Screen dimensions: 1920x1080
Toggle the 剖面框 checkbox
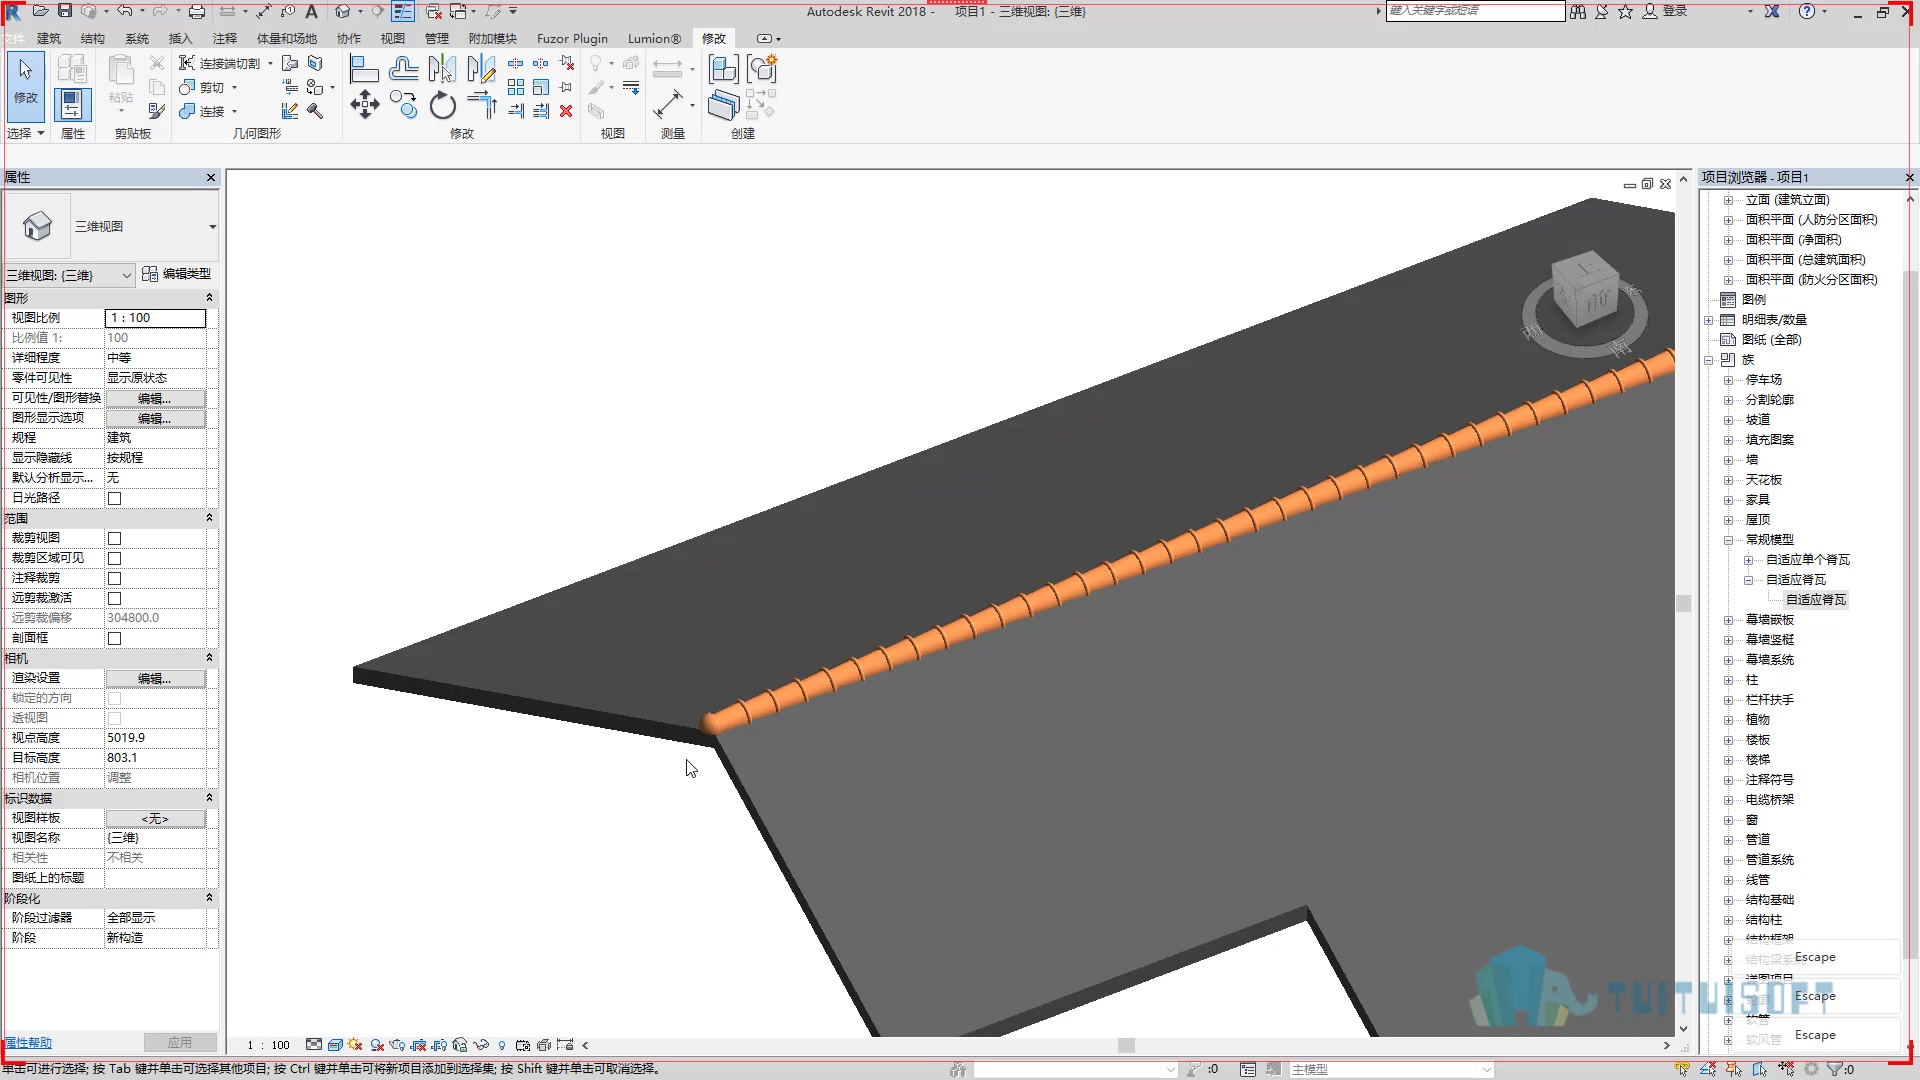(114, 638)
